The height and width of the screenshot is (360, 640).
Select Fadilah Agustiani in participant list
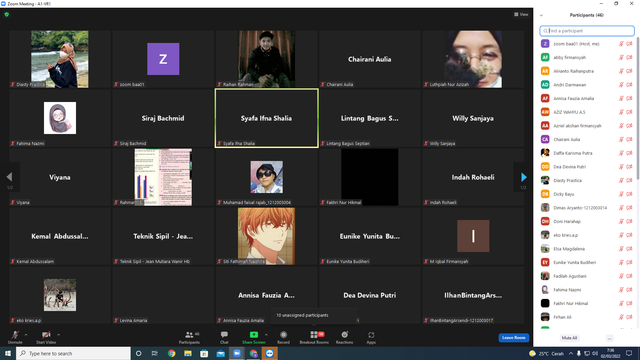[x=587, y=276]
